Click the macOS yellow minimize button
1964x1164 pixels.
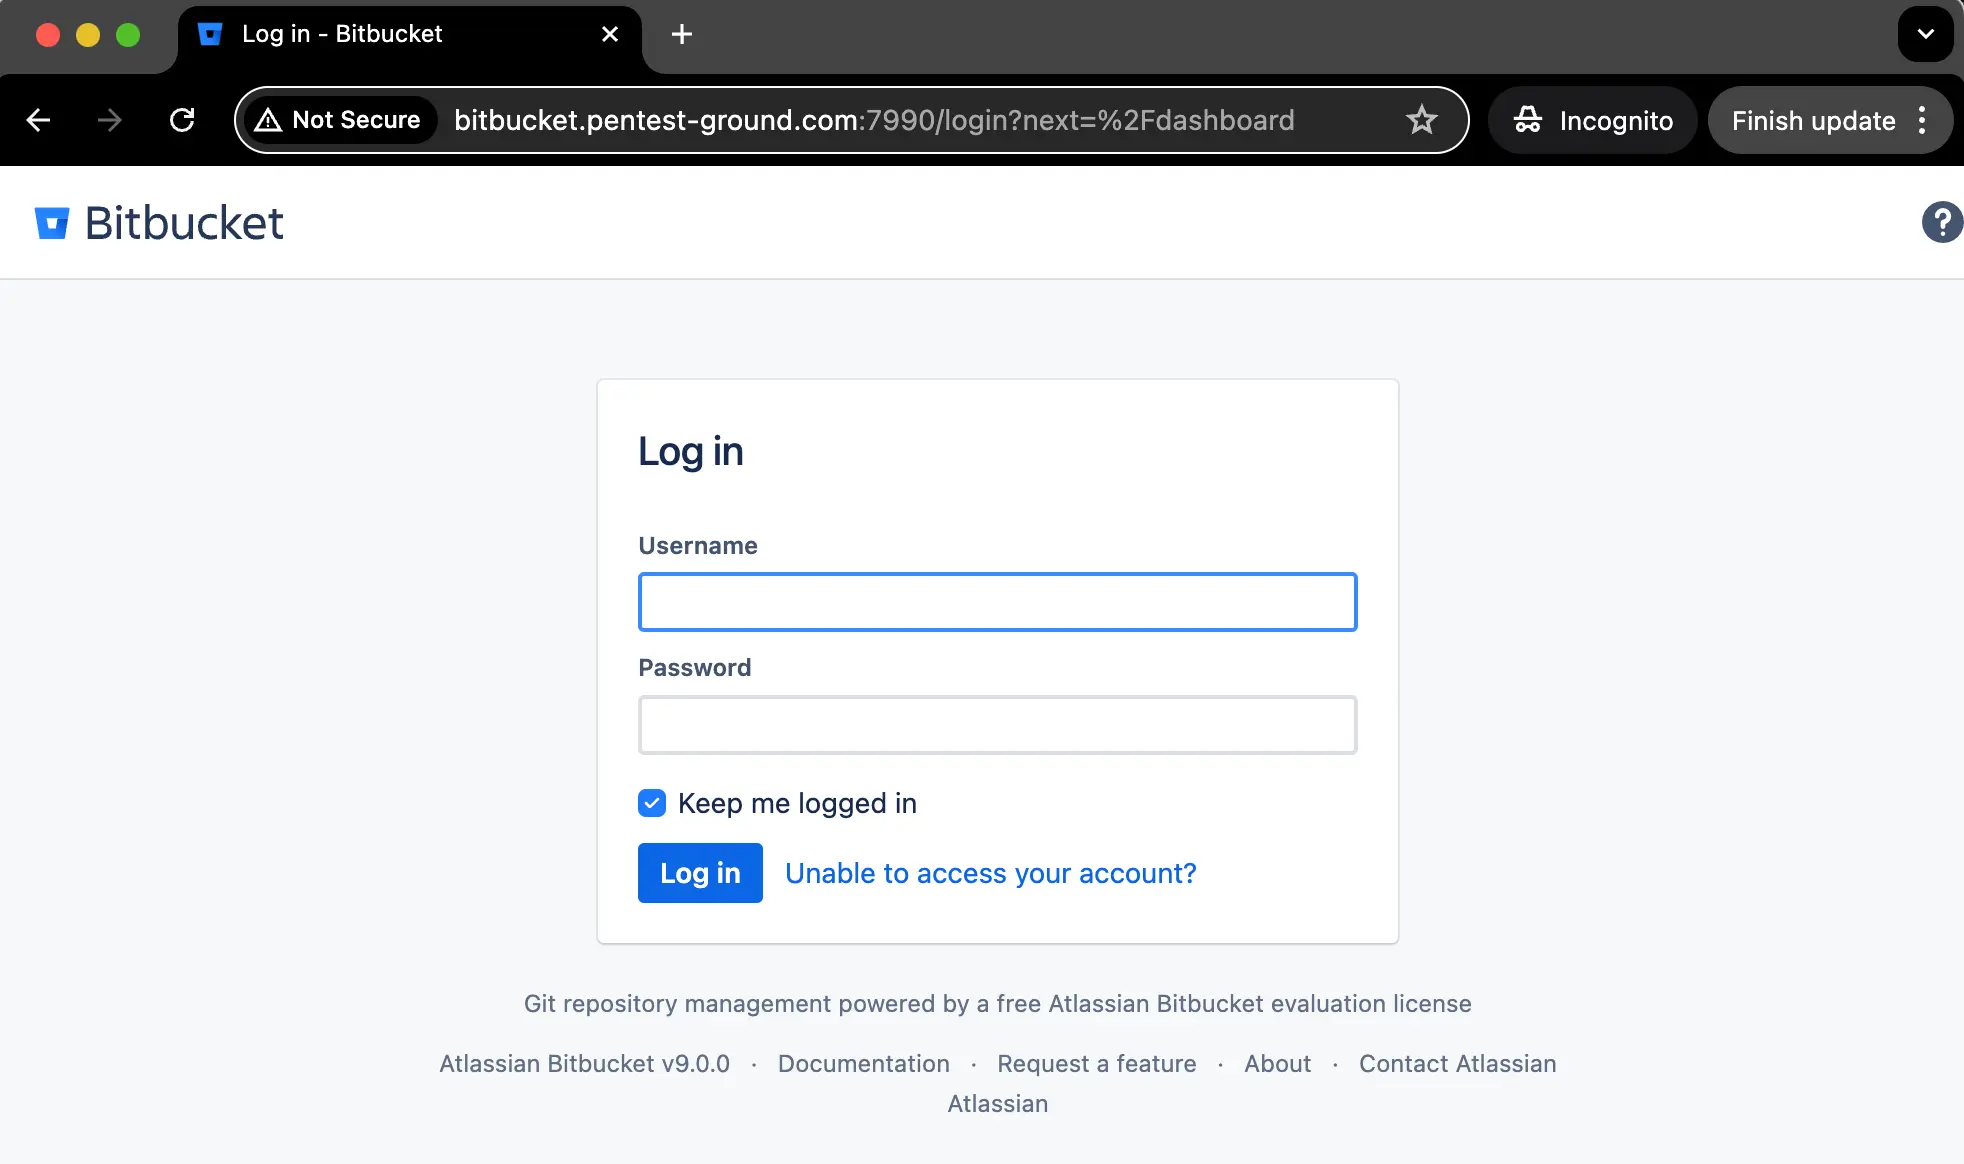(x=88, y=35)
